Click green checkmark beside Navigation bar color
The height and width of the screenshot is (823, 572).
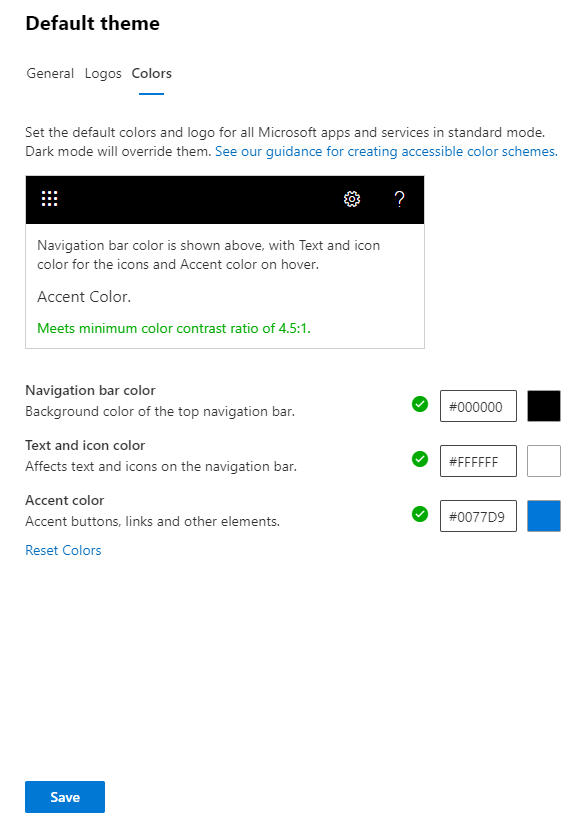pyautogui.click(x=420, y=404)
